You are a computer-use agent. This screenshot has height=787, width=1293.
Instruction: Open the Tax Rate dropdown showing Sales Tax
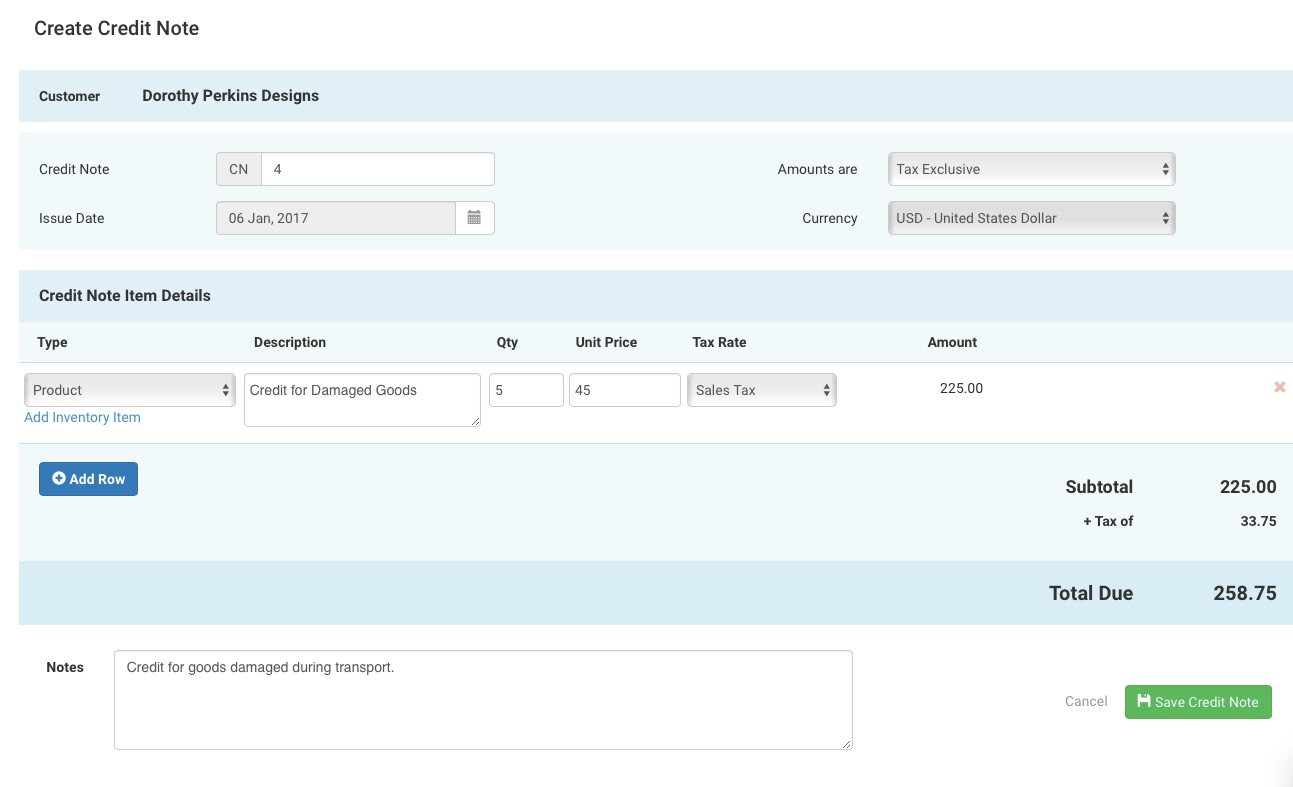click(x=761, y=389)
